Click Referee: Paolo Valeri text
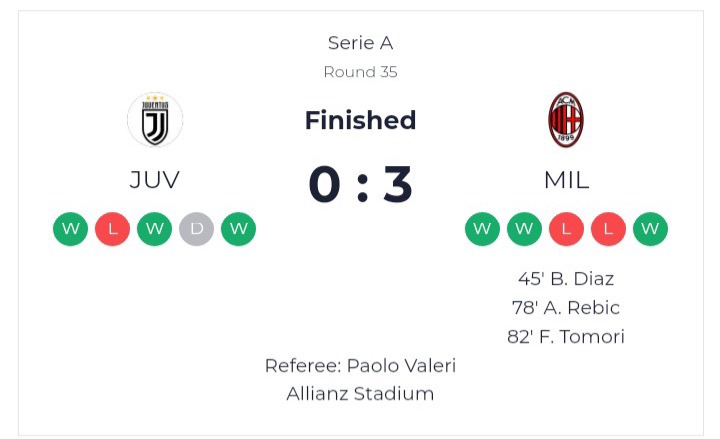This screenshot has width=720, height=439. 360,366
